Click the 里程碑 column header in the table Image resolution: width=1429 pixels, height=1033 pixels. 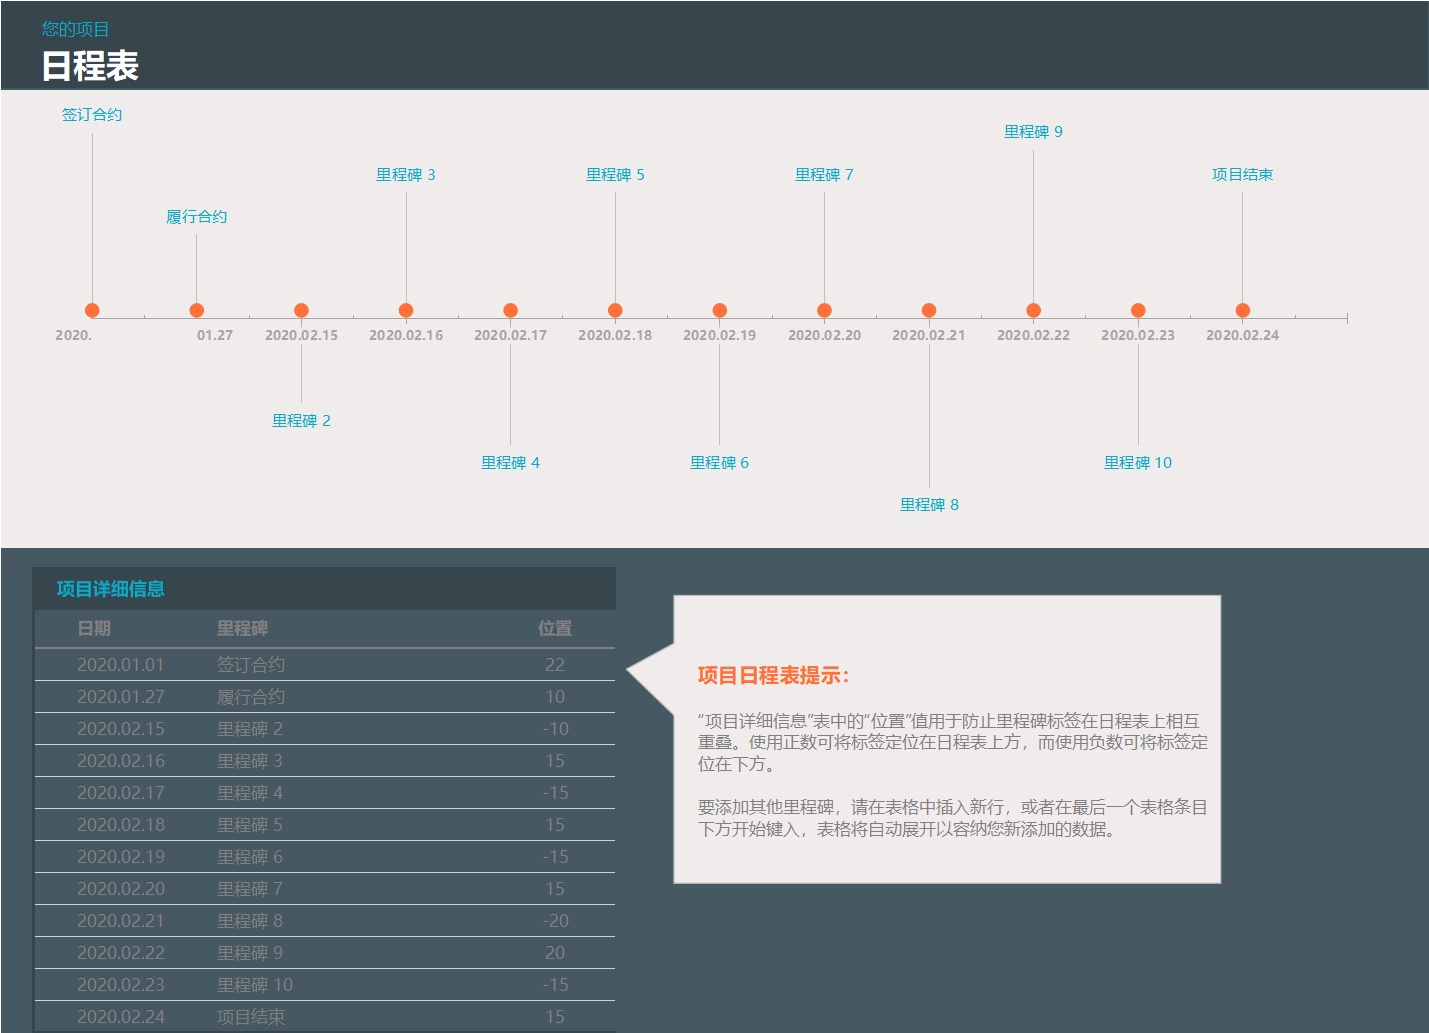243,629
